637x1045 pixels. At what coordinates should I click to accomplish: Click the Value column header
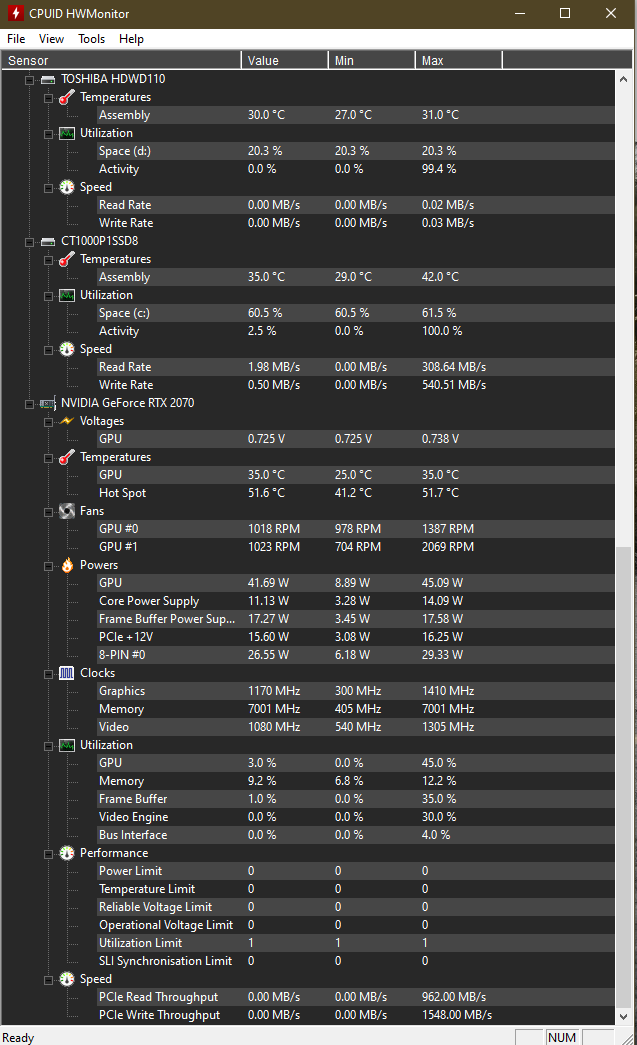tap(285, 61)
